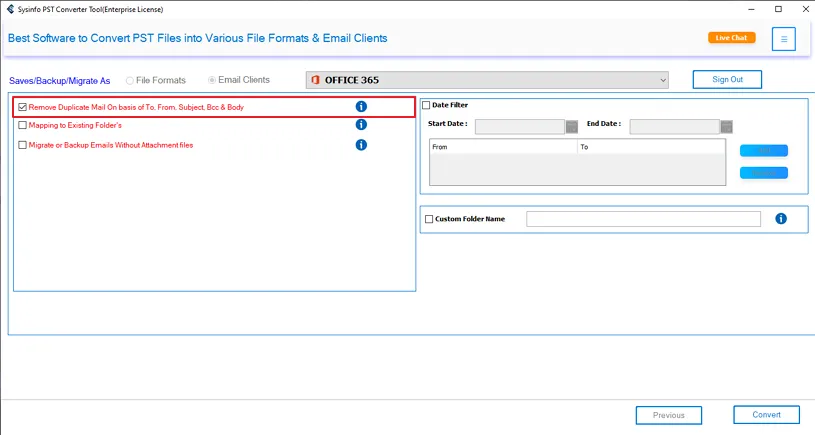
Task: Expand the OFFICE 365 dropdown arrow
Action: pyautogui.click(x=663, y=80)
